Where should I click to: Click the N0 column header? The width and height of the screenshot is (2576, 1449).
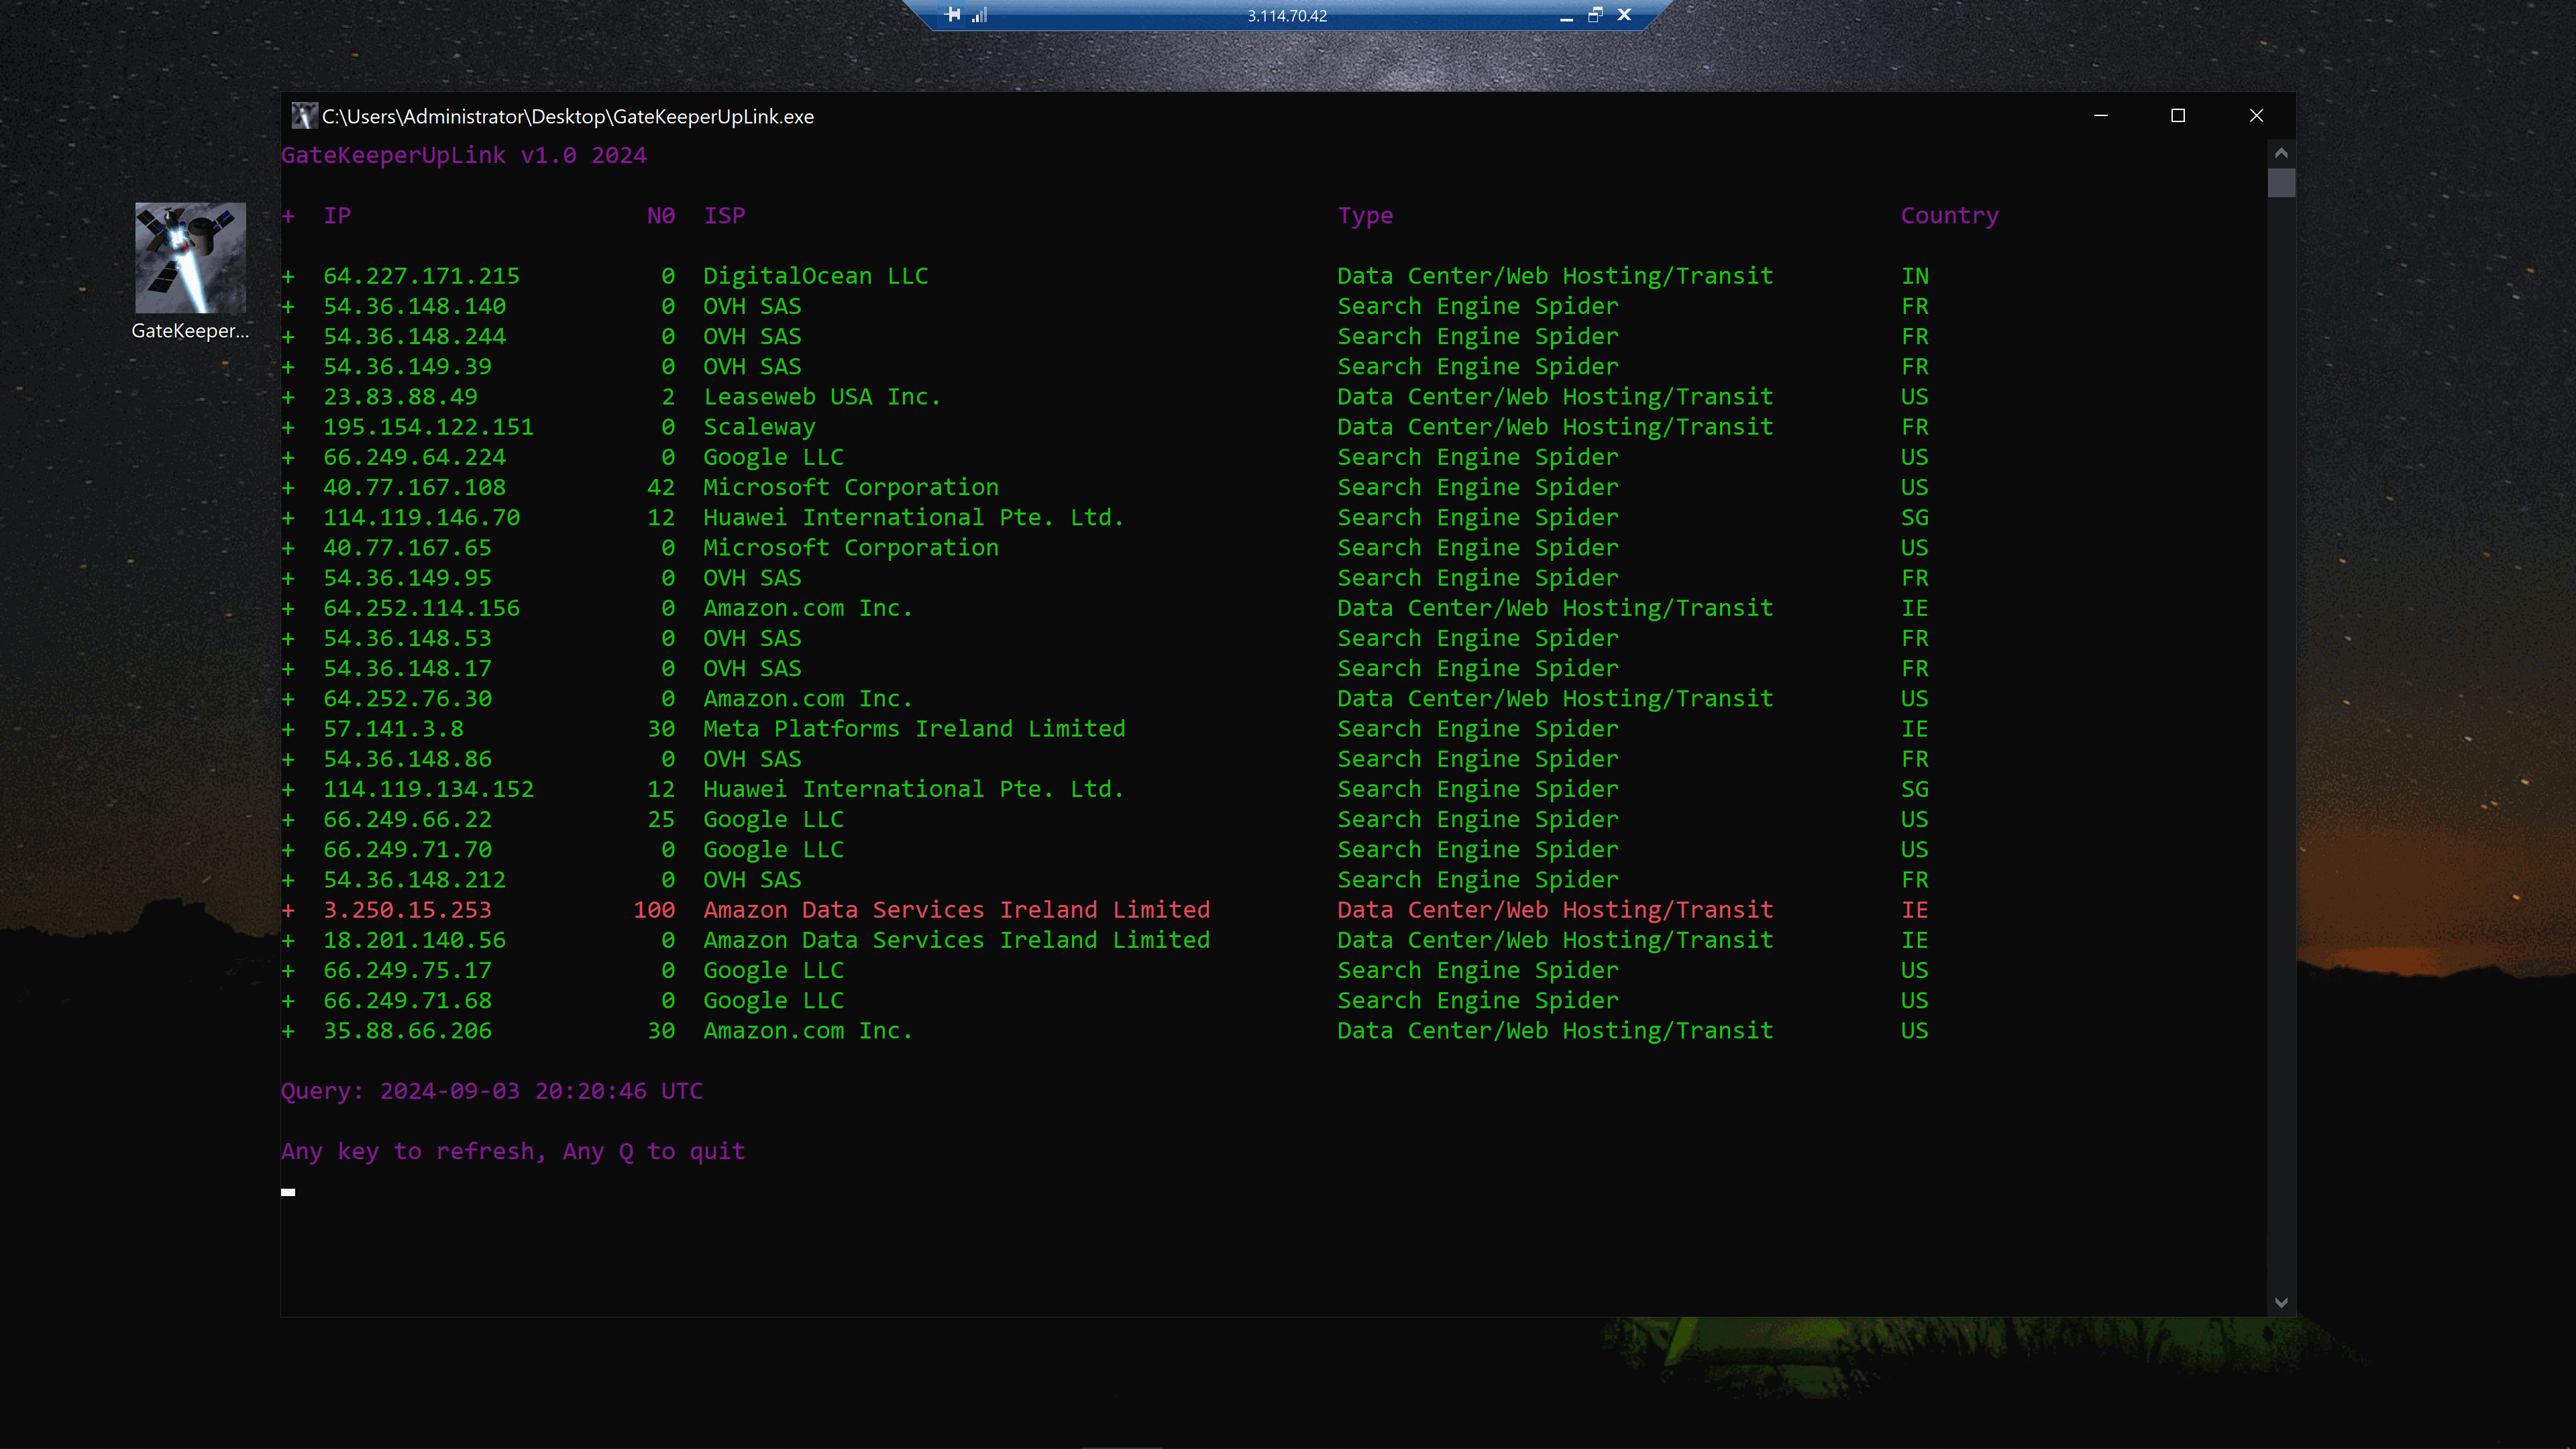(661, 216)
